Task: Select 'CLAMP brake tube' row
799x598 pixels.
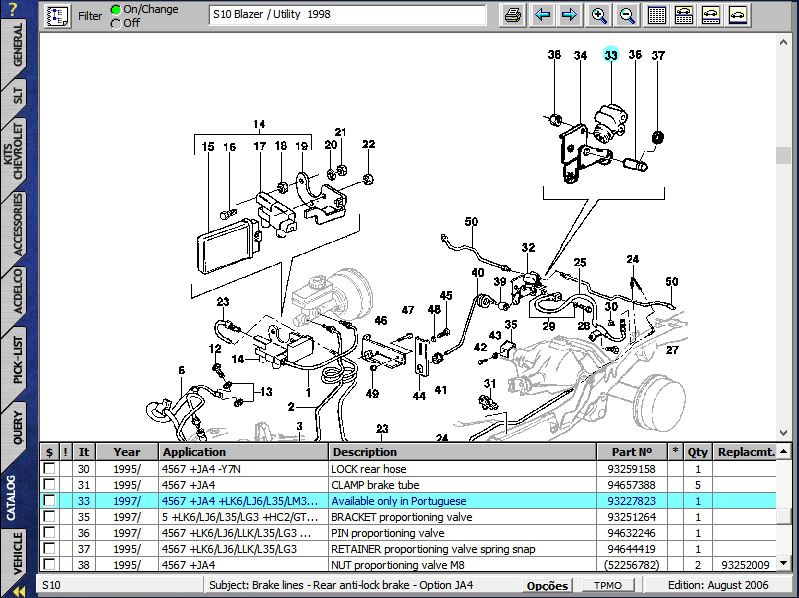Action: (x=408, y=484)
